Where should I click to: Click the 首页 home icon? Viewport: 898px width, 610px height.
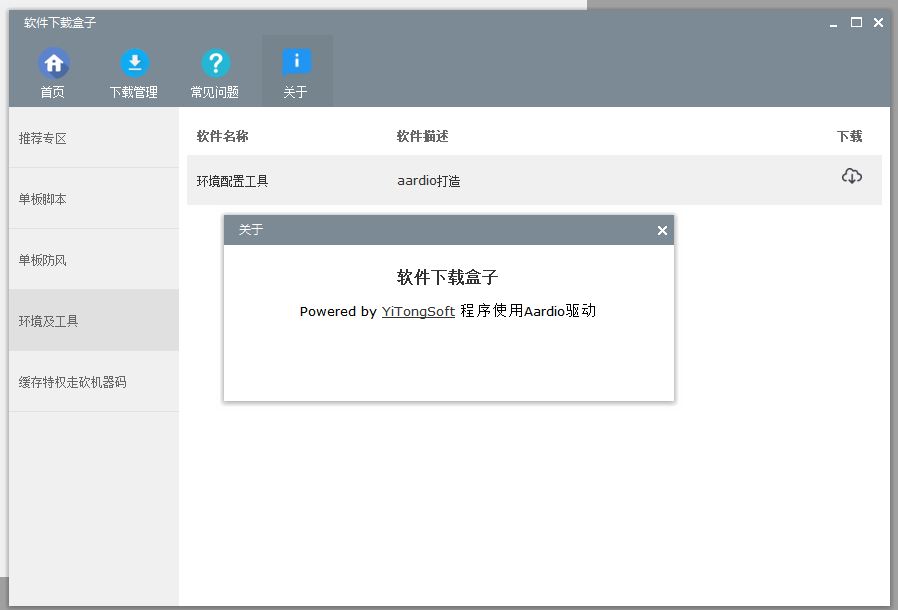(53, 65)
